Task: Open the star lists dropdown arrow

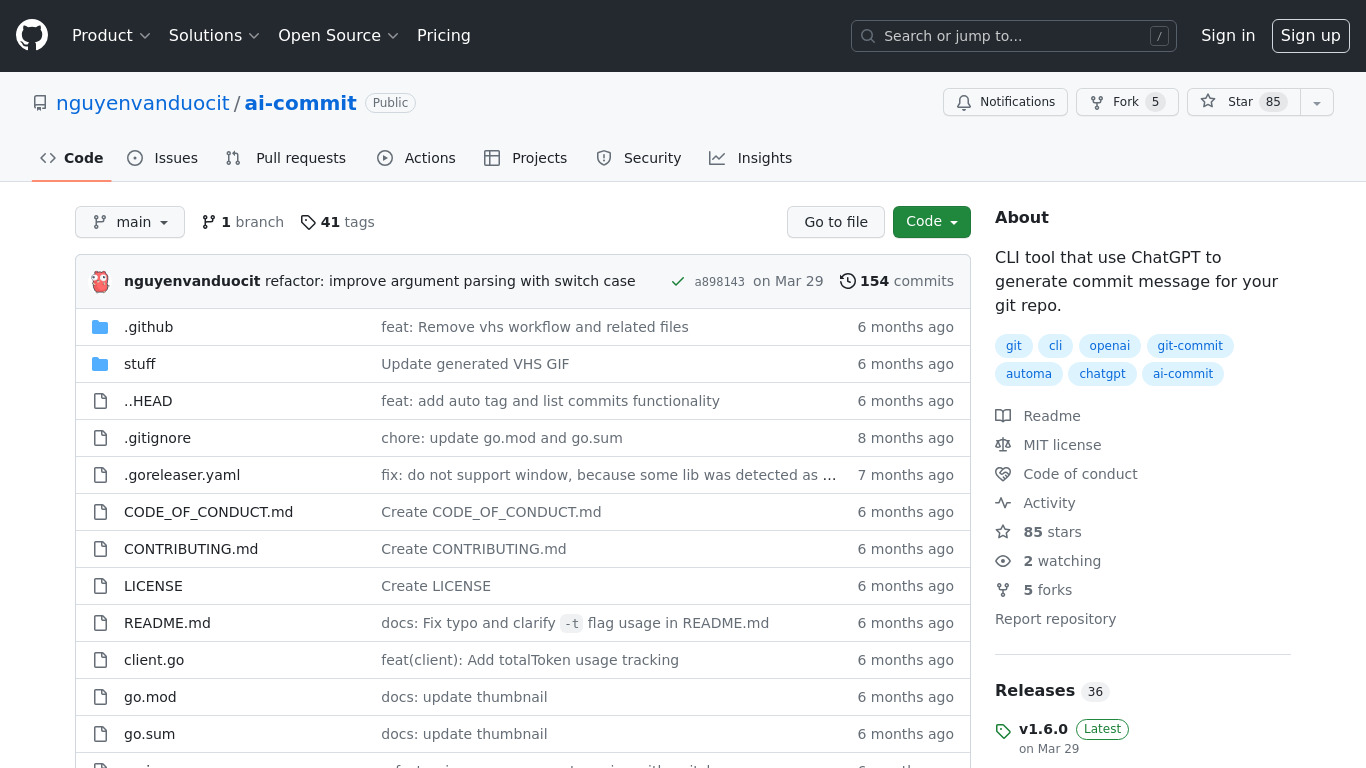Action: point(1317,102)
